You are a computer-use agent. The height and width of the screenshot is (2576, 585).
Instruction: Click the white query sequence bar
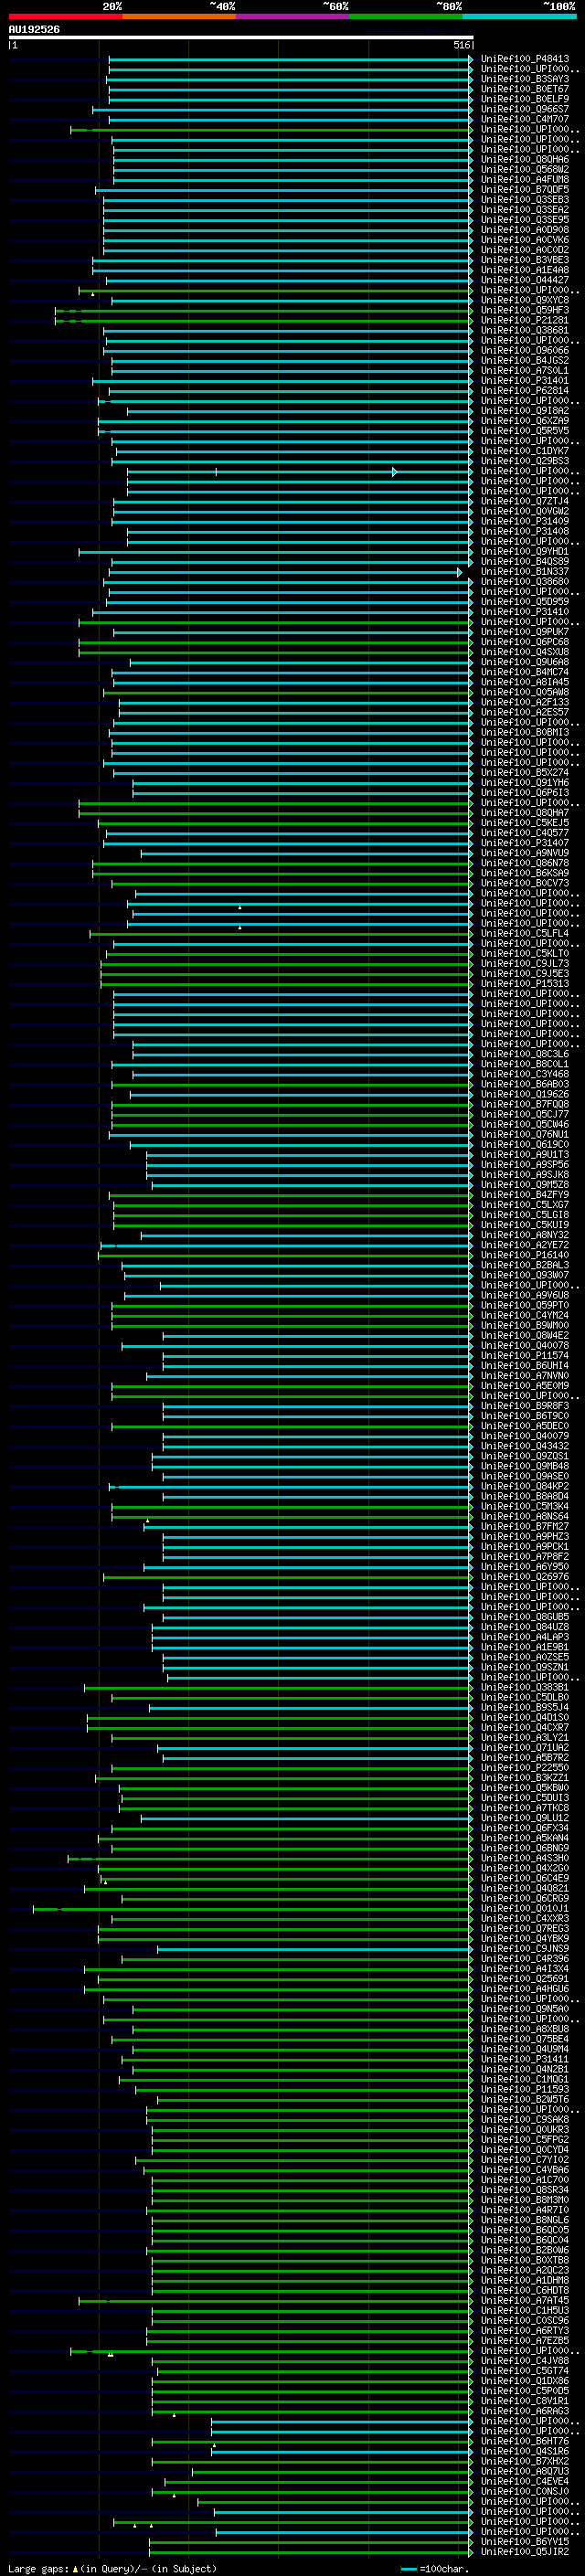click(241, 38)
